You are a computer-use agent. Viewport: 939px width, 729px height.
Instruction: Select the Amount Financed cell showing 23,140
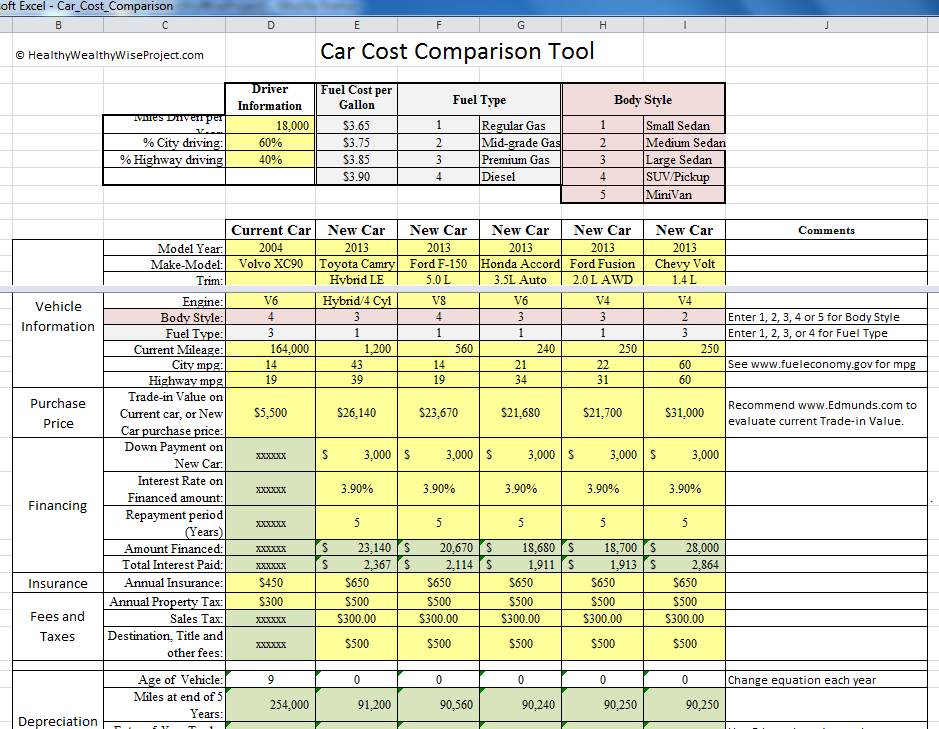coord(357,548)
